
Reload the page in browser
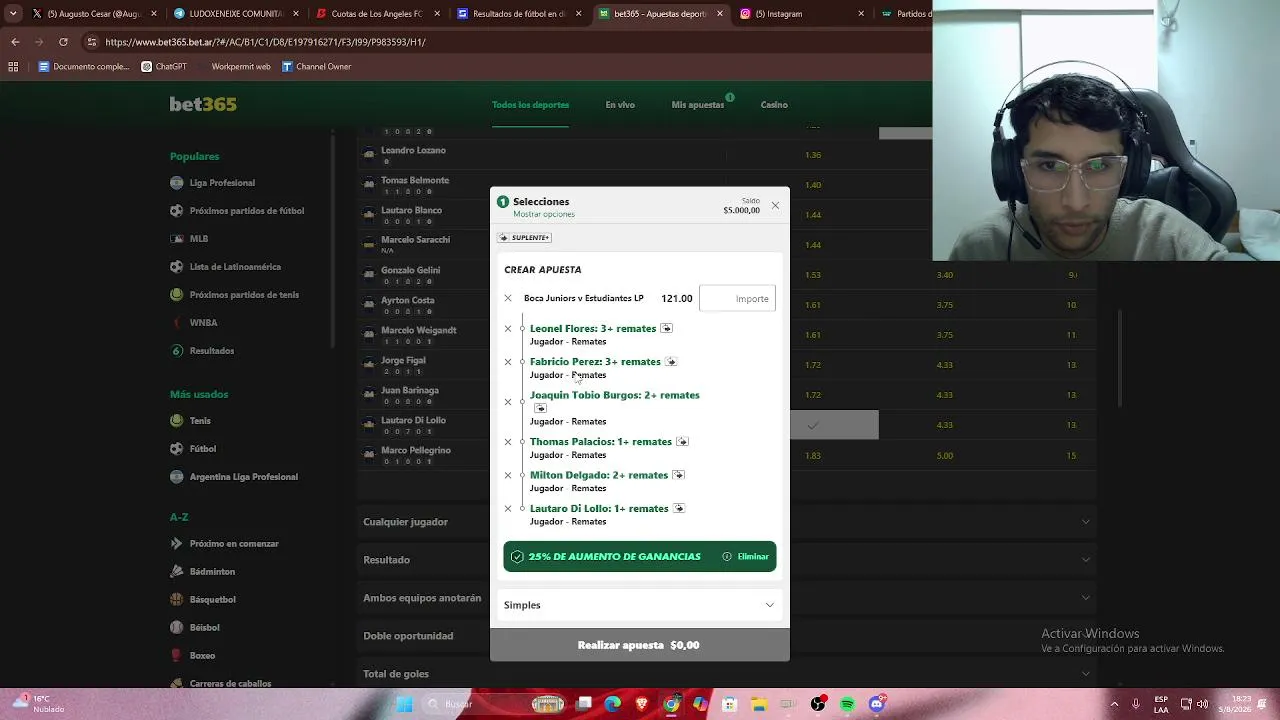click(63, 42)
